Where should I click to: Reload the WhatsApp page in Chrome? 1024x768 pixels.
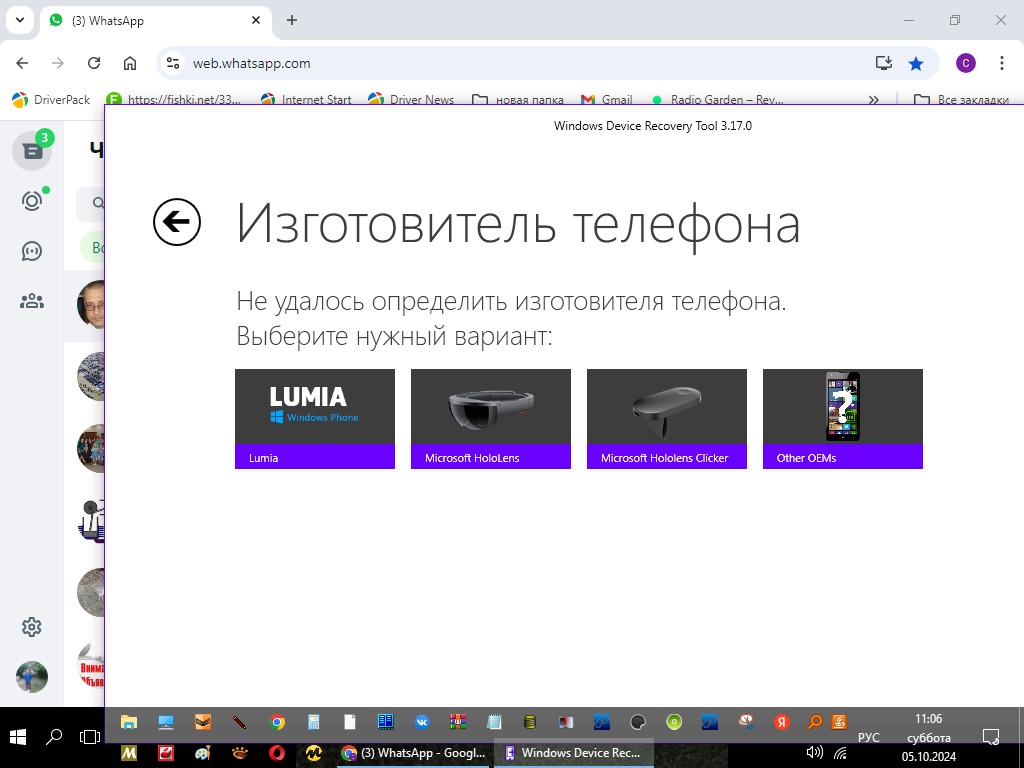(x=94, y=63)
